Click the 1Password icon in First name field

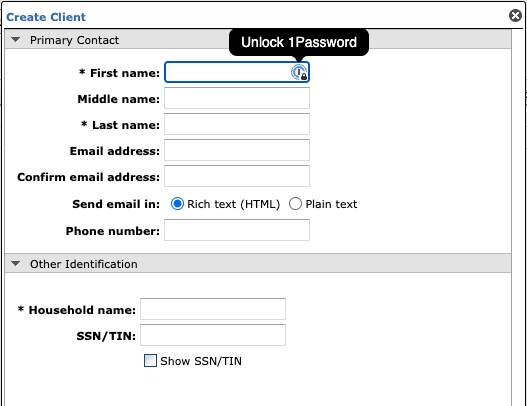click(x=299, y=72)
